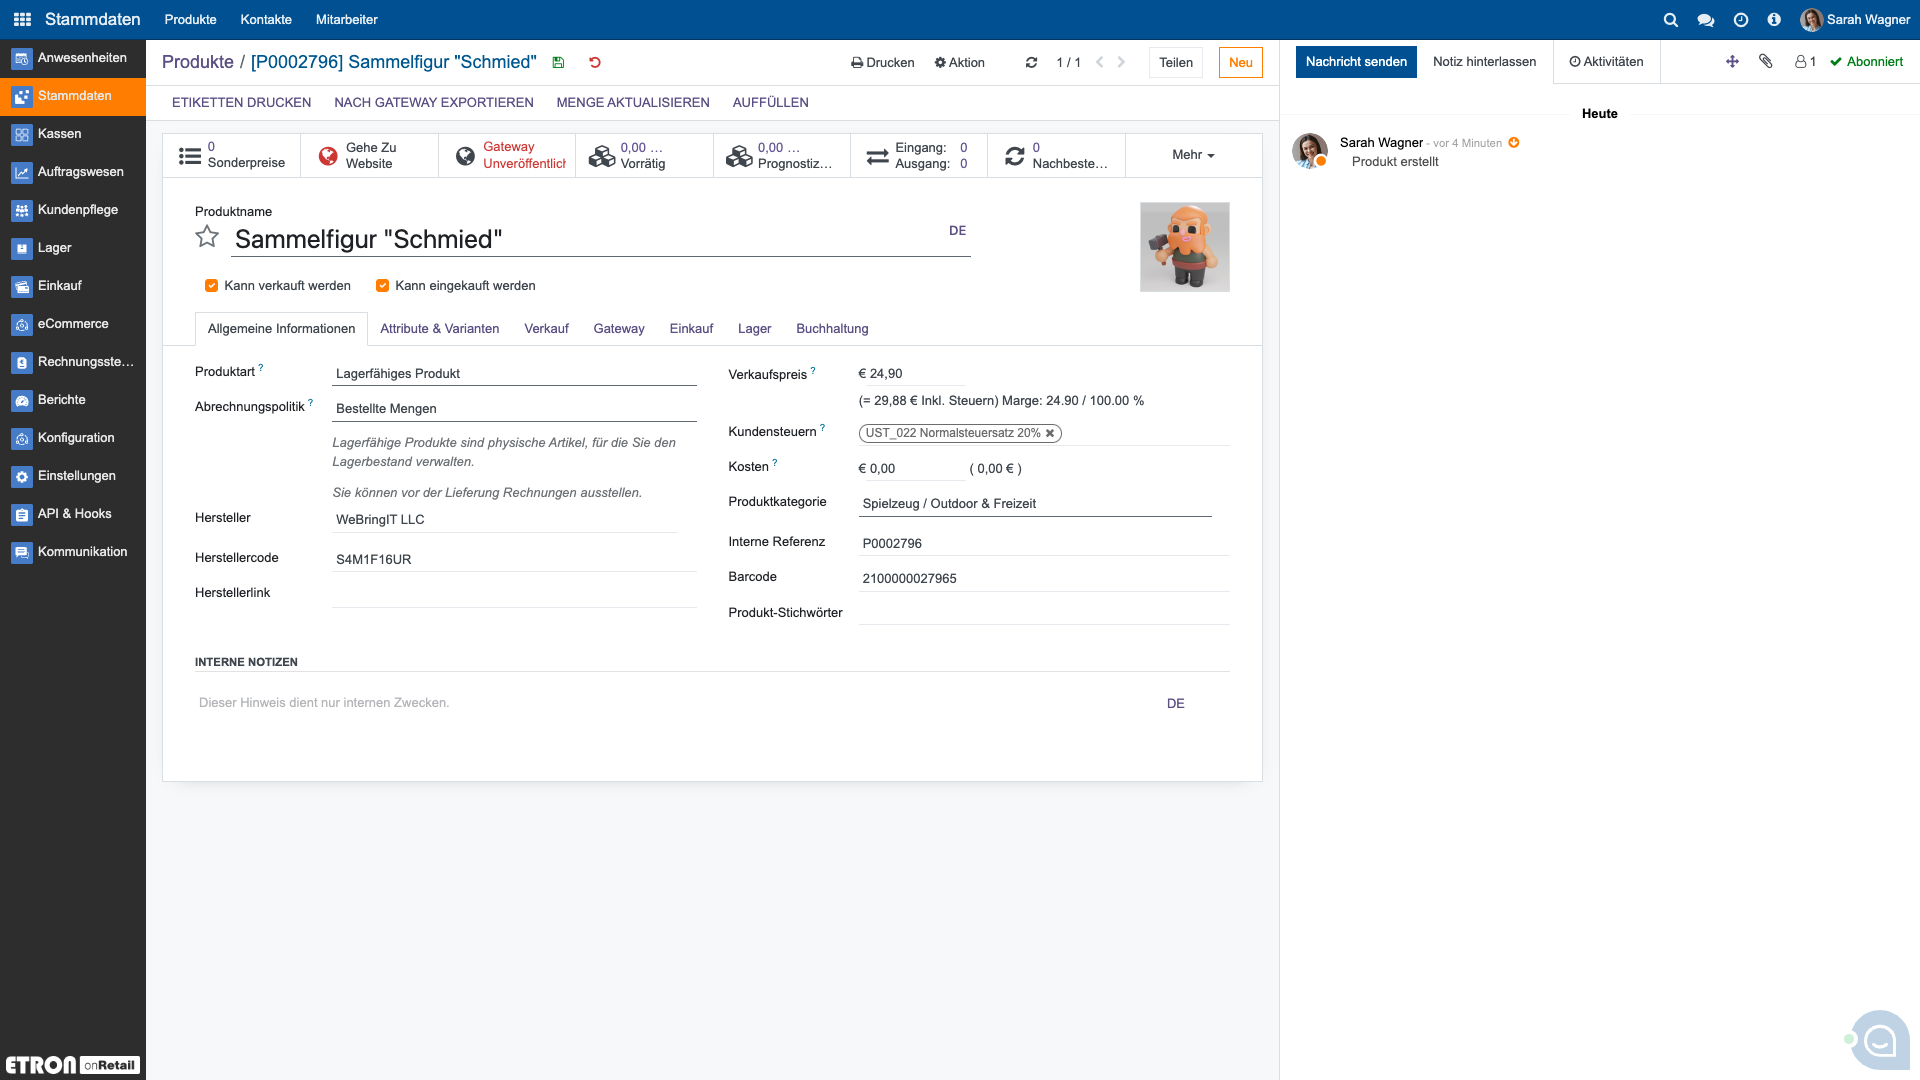Open conversations chat bubbles icon
Image resolution: width=1920 pixels, height=1080 pixels.
point(1706,19)
